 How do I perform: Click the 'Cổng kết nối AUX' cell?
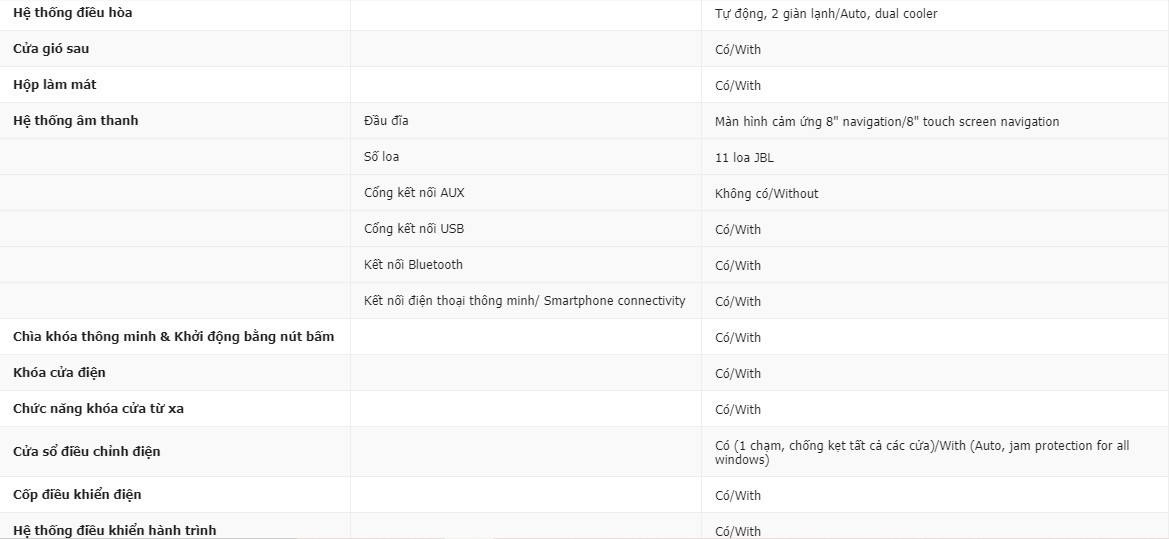[414, 193]
